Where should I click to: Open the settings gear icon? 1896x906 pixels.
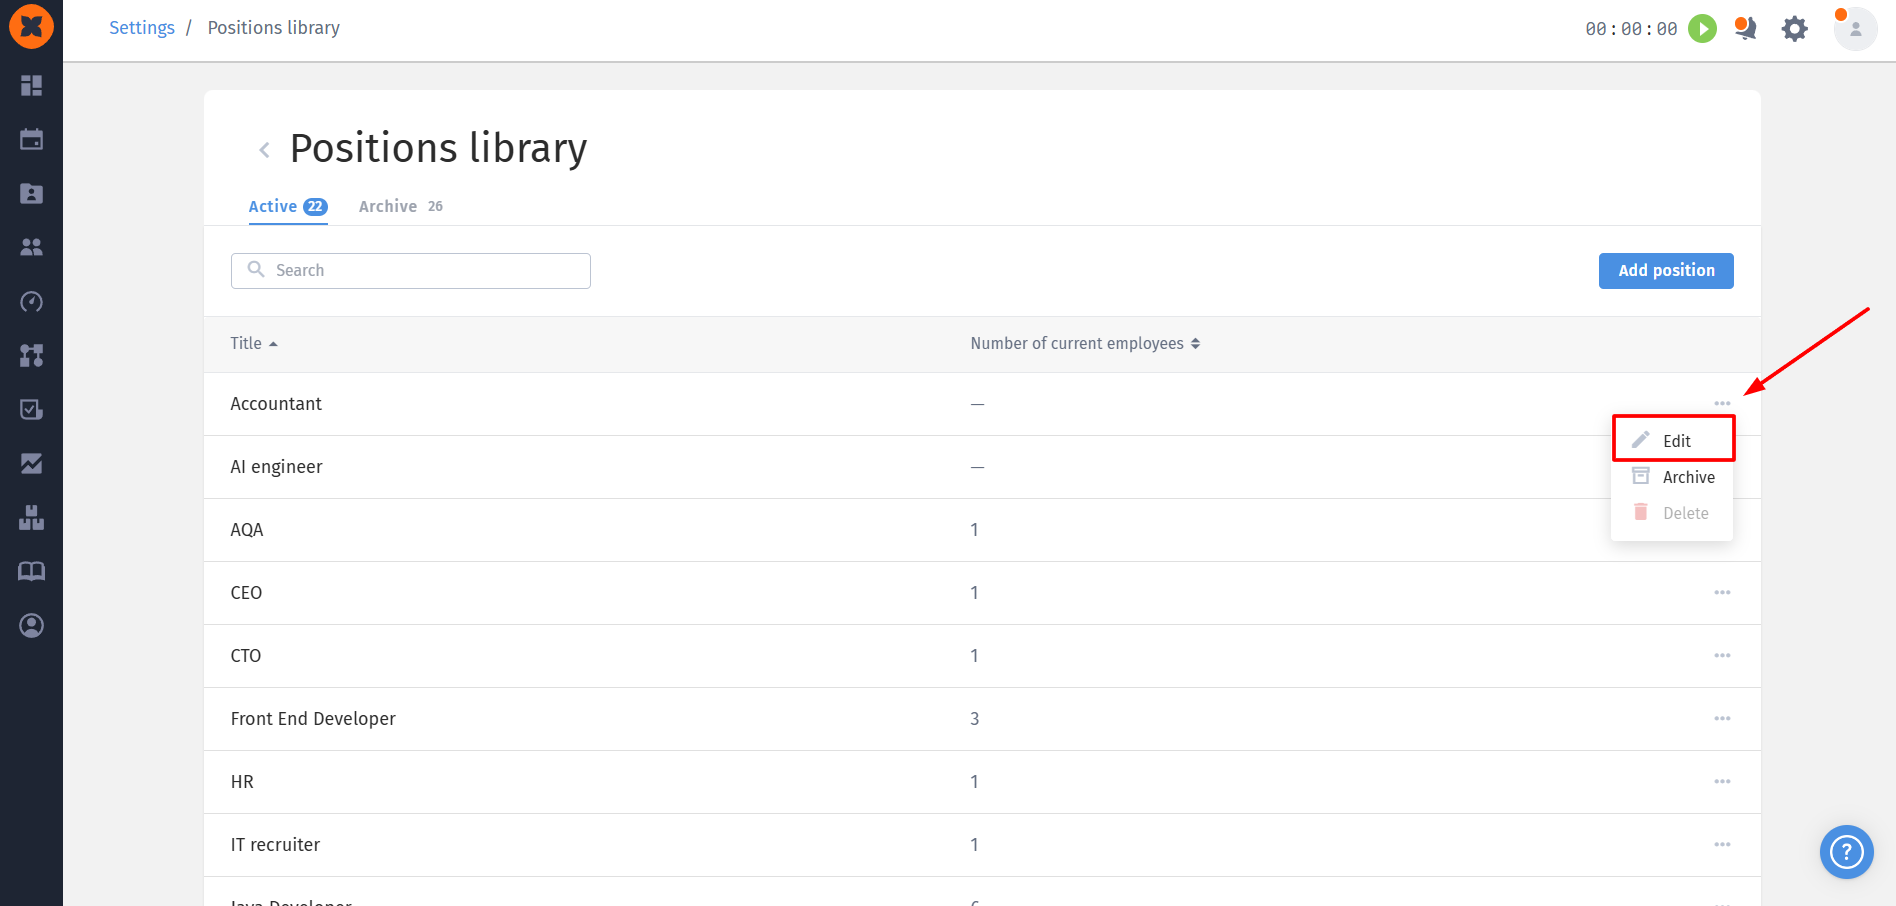[x=1795, y=29]
